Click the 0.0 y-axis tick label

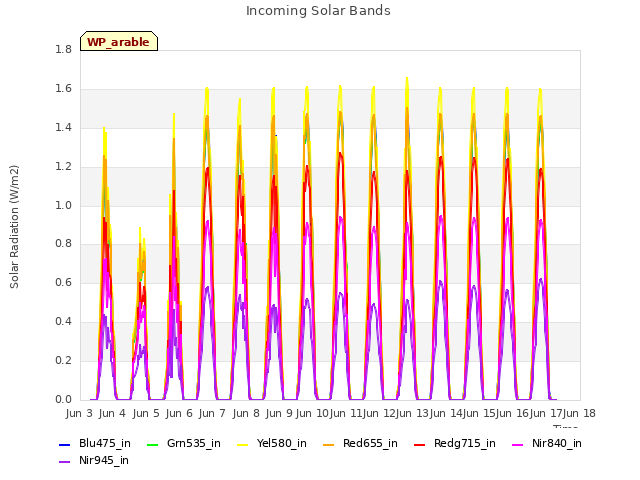pyautogui.click(x=63, y=400)
